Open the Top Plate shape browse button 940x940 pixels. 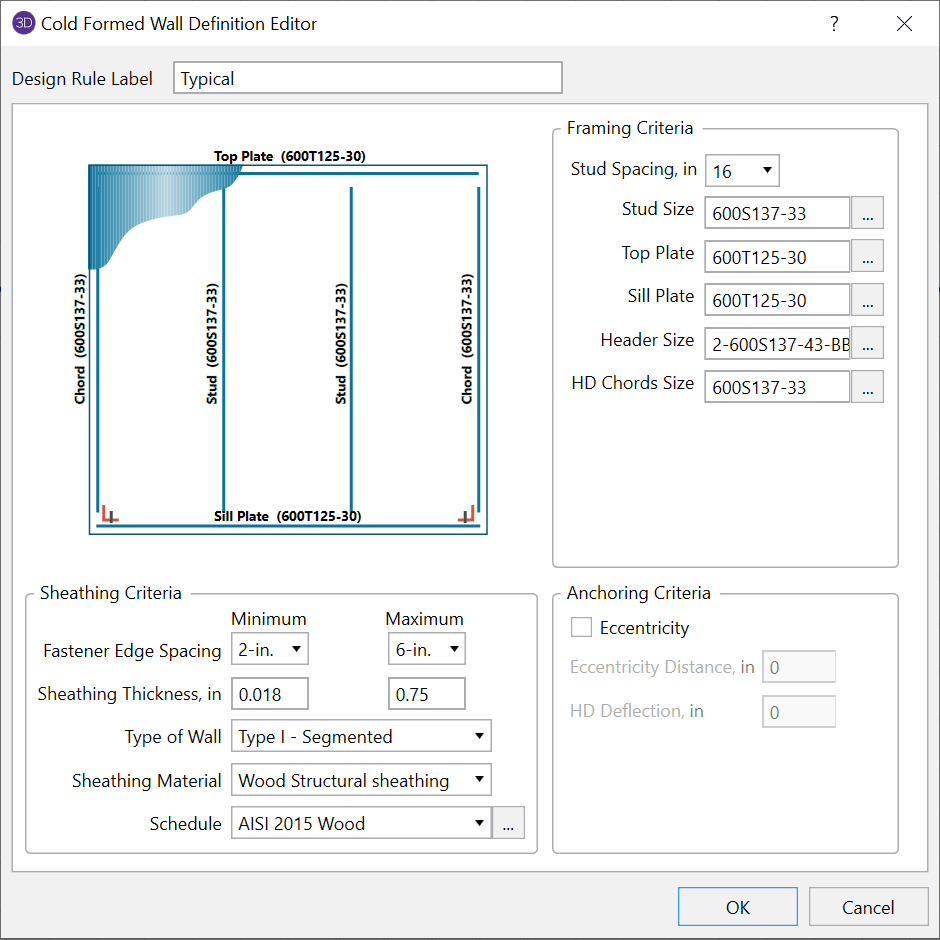pyautogui.click(x=867, y=256)
